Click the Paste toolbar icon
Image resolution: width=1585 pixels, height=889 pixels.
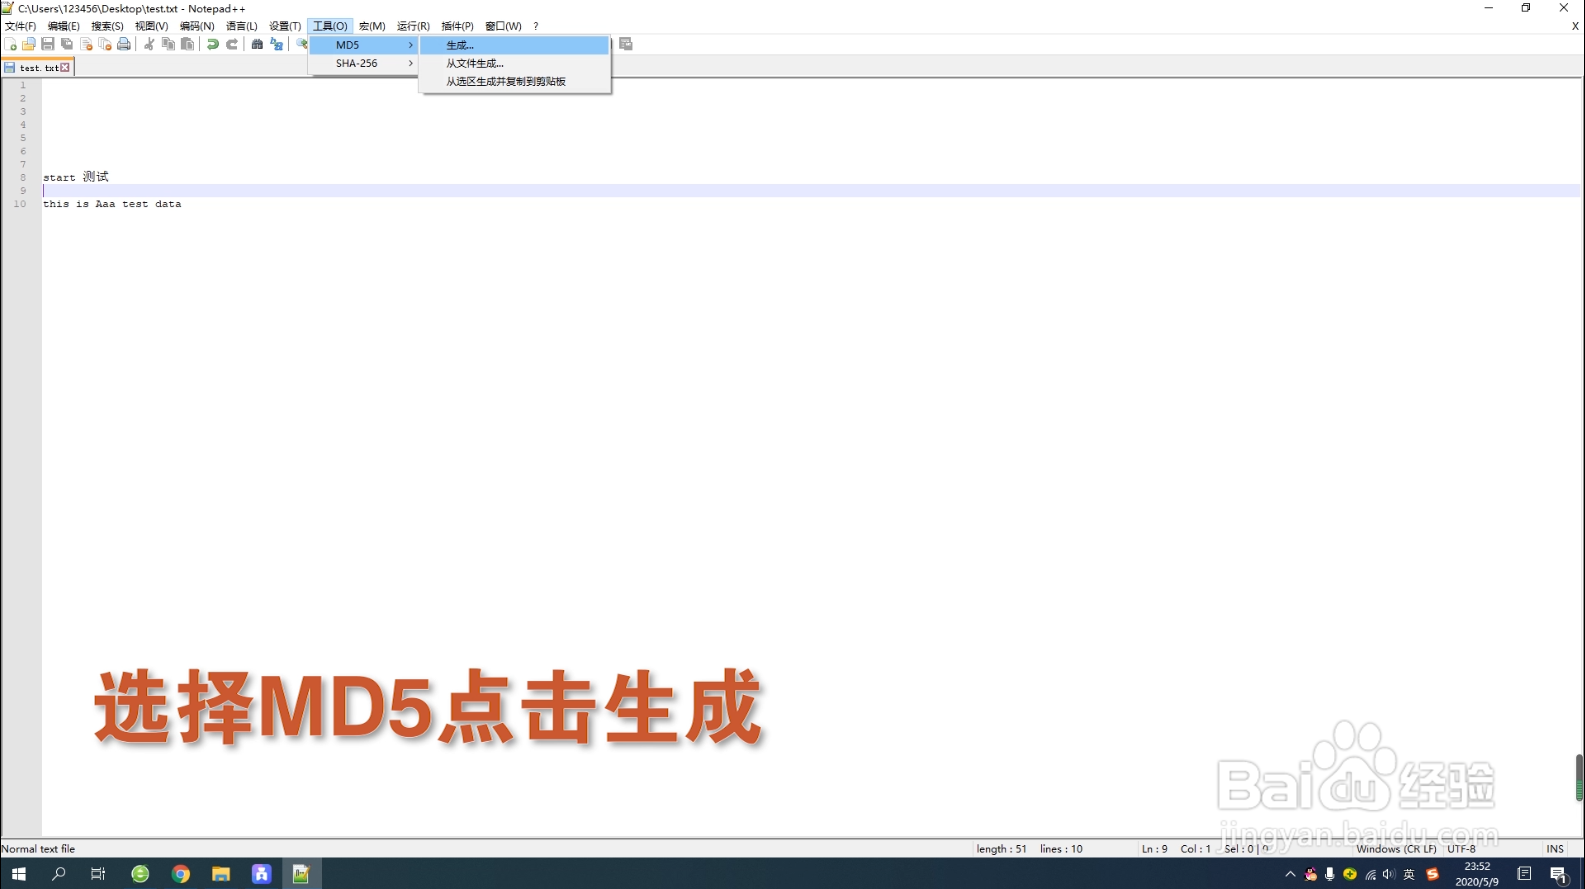click(187, 44)
